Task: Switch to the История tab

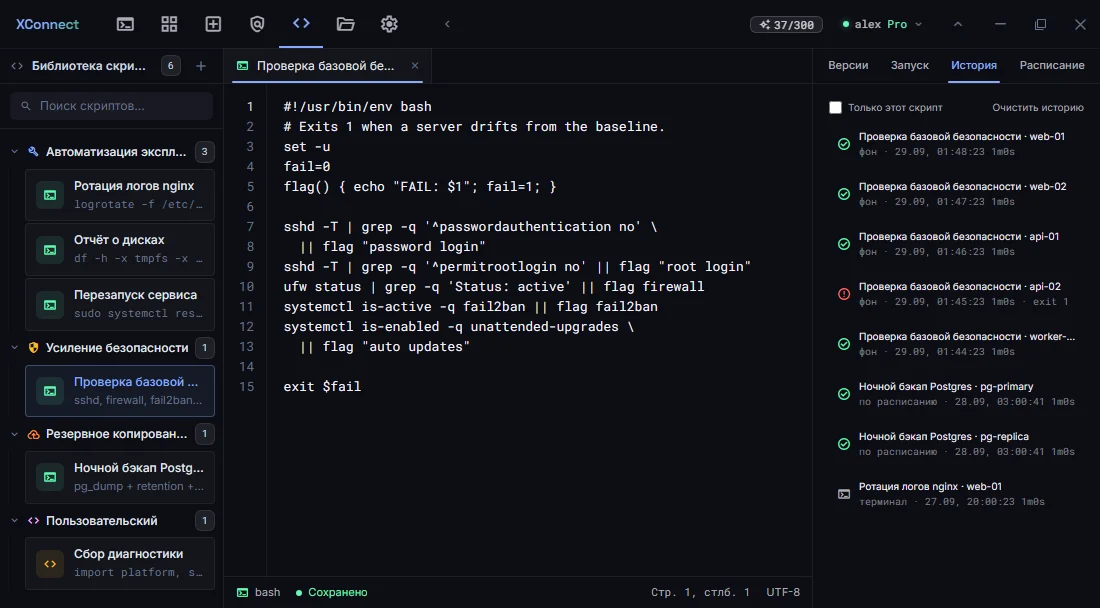Action: (974, 65)
